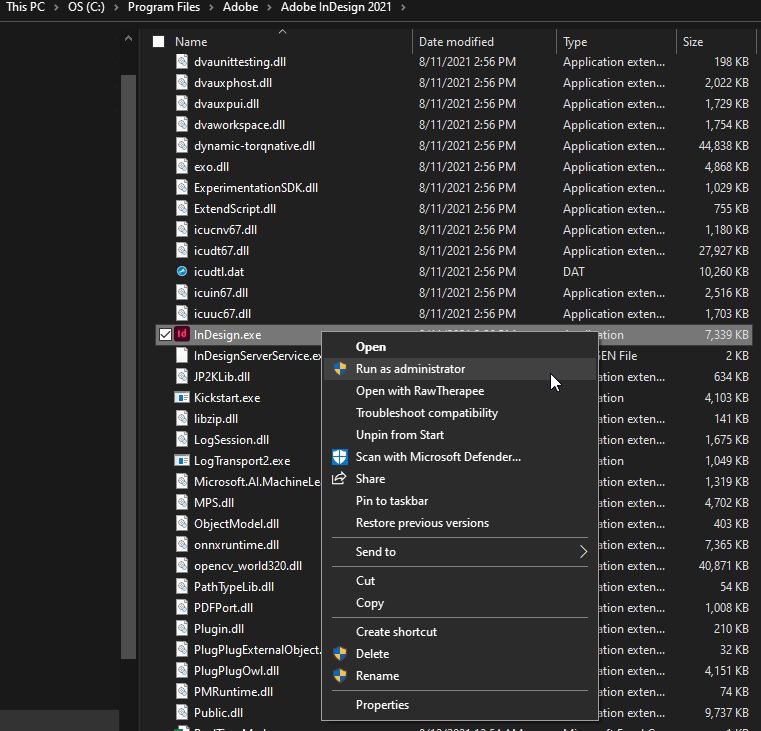Navigate to Program Files in breadcrumb

[x=164, y=7]
